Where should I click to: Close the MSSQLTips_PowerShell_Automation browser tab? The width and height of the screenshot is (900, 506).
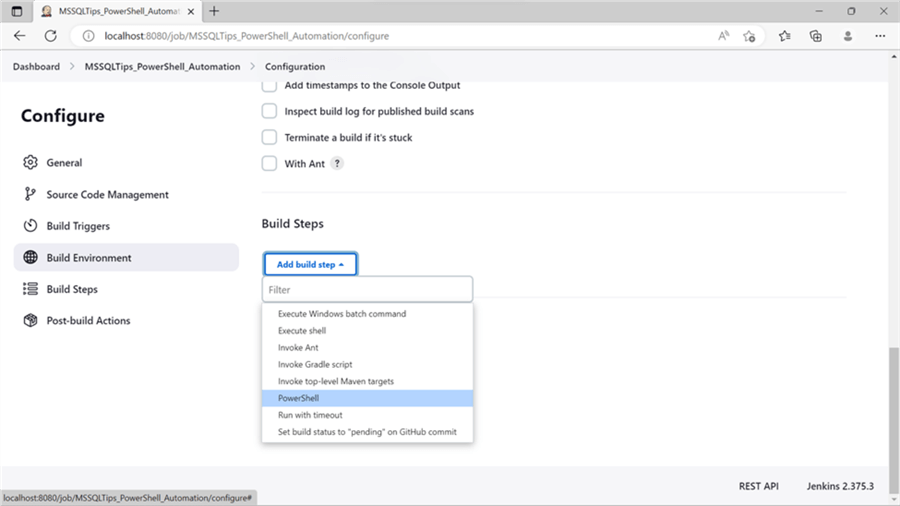click(191, 11)
